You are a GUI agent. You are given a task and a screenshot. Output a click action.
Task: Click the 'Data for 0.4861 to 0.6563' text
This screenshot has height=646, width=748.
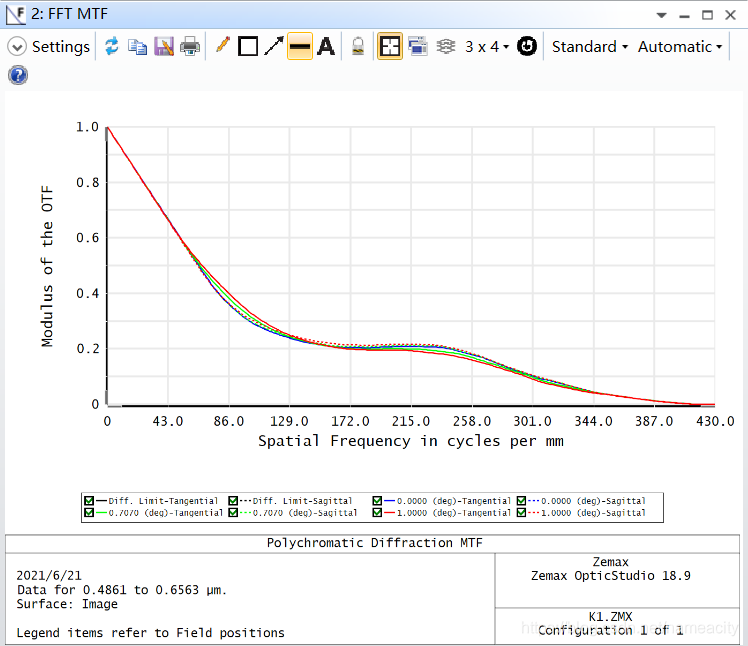(x=108, y=590)
